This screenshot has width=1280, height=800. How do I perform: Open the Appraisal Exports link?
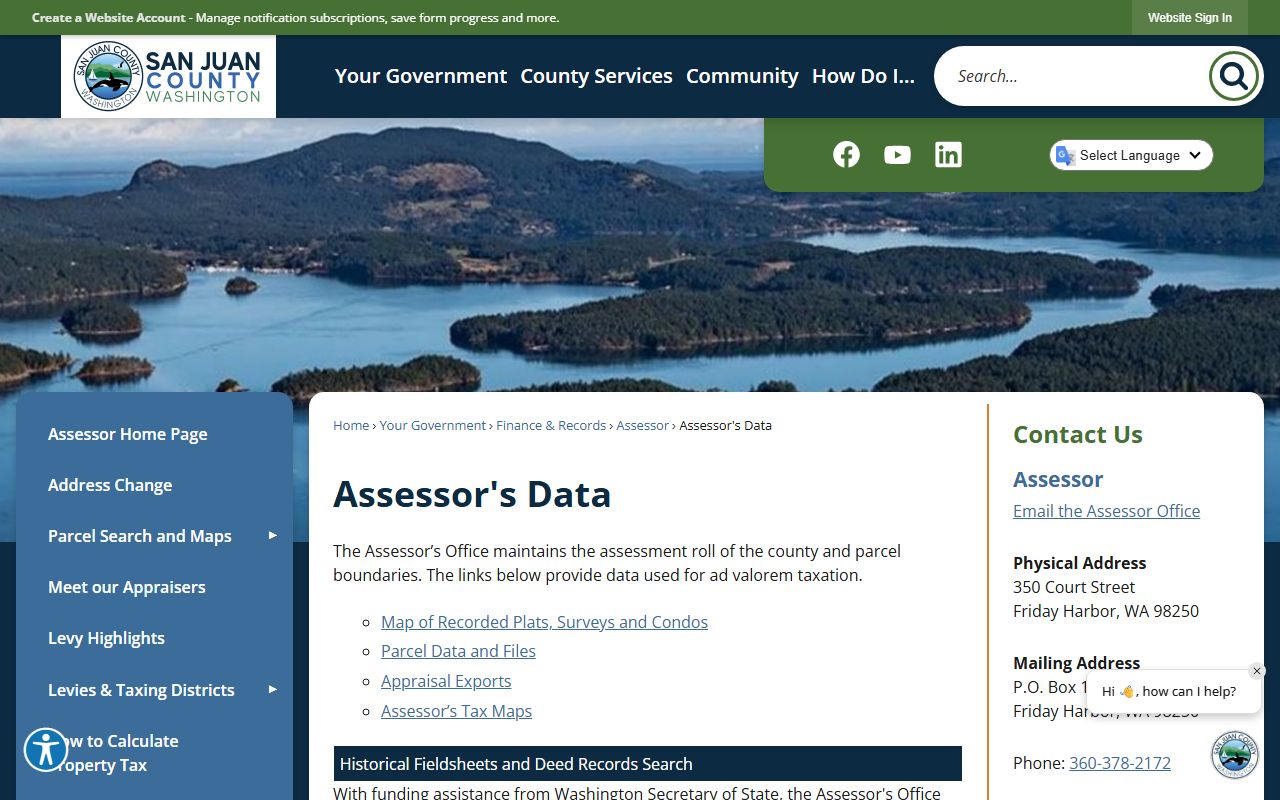[x=446, y=681]
